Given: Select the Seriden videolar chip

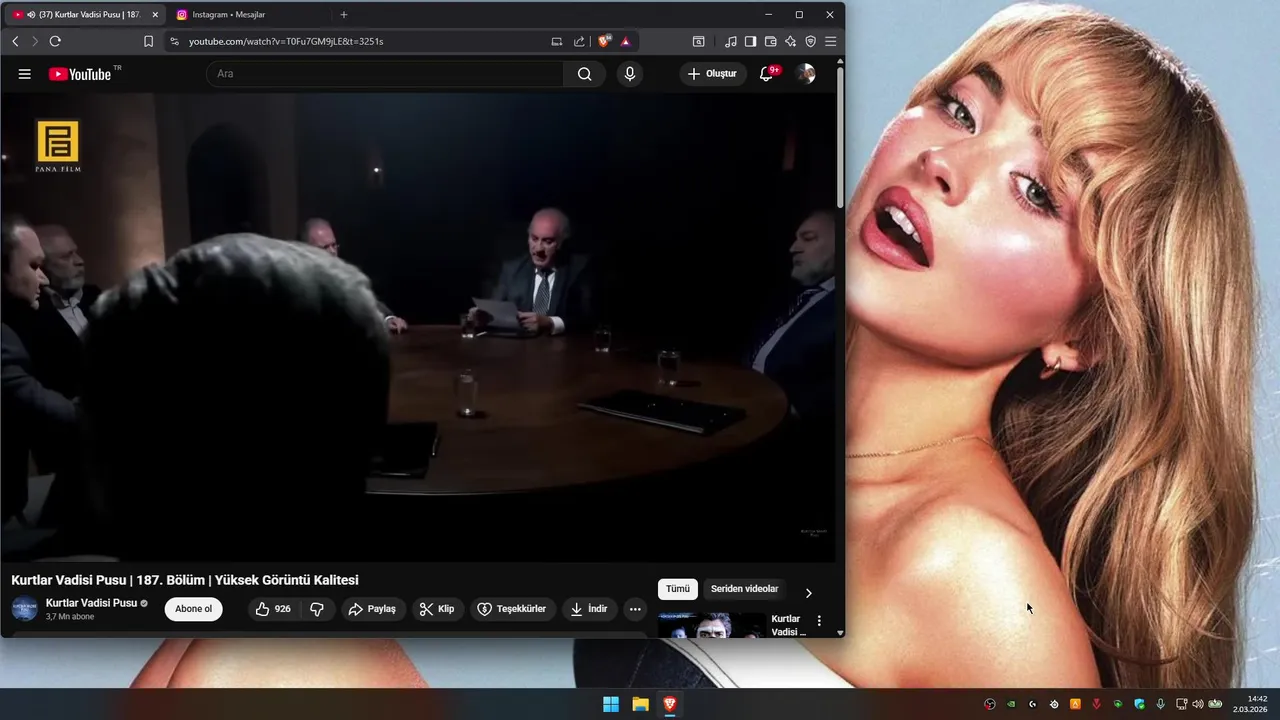Looking at the screenshot, I should [x=744, y=589].
